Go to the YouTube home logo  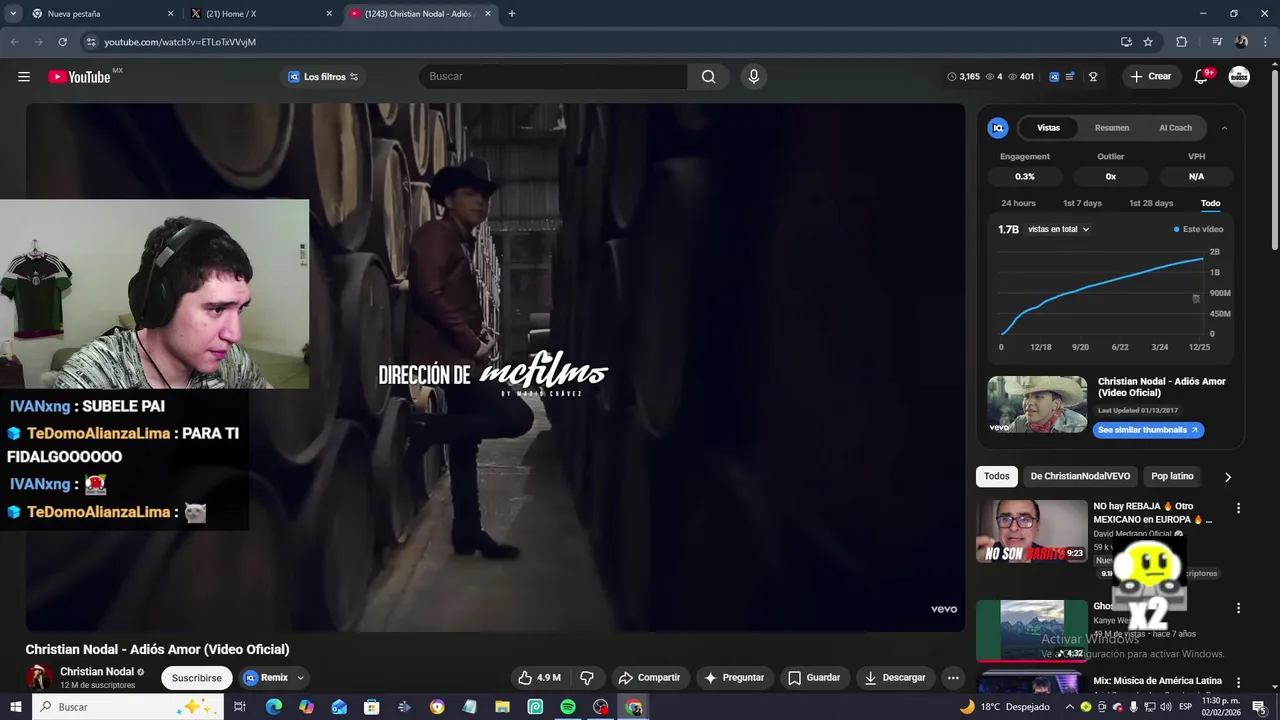[x=79, y=77]
